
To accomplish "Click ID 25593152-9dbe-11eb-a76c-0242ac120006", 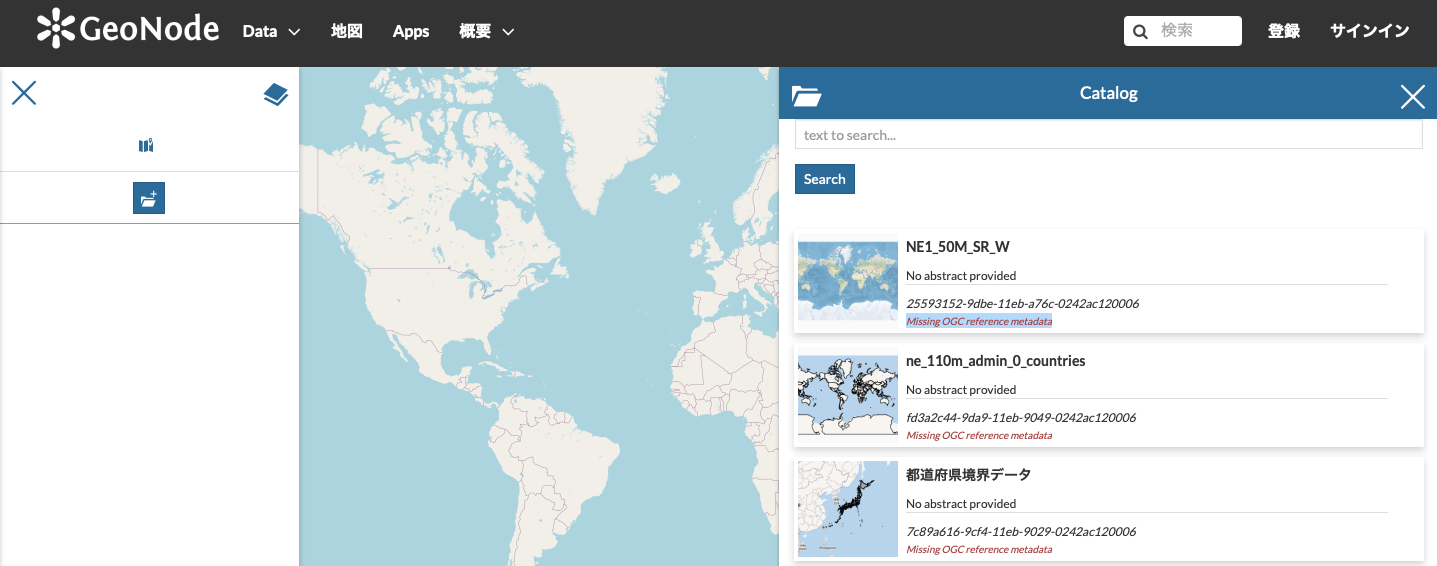I will 1023,304.
